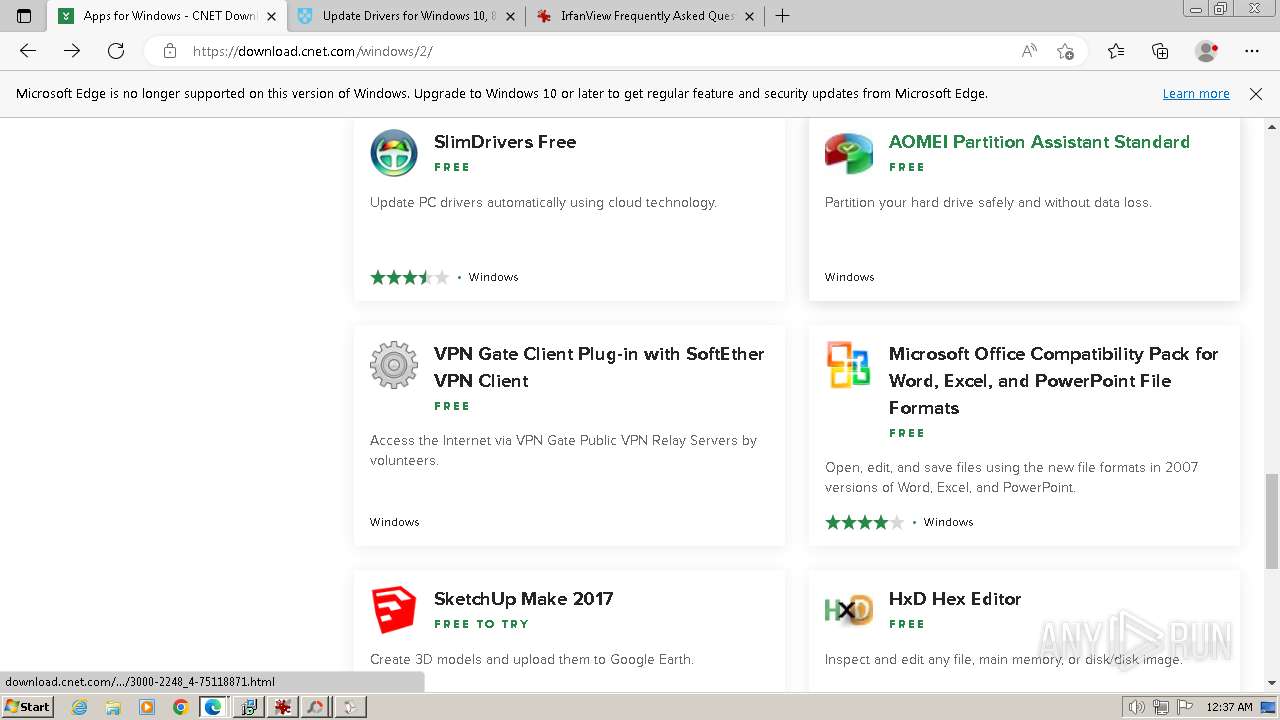Open the Edge profile avatar
Screen dimensions: 1280x720
pos(1207,51)
